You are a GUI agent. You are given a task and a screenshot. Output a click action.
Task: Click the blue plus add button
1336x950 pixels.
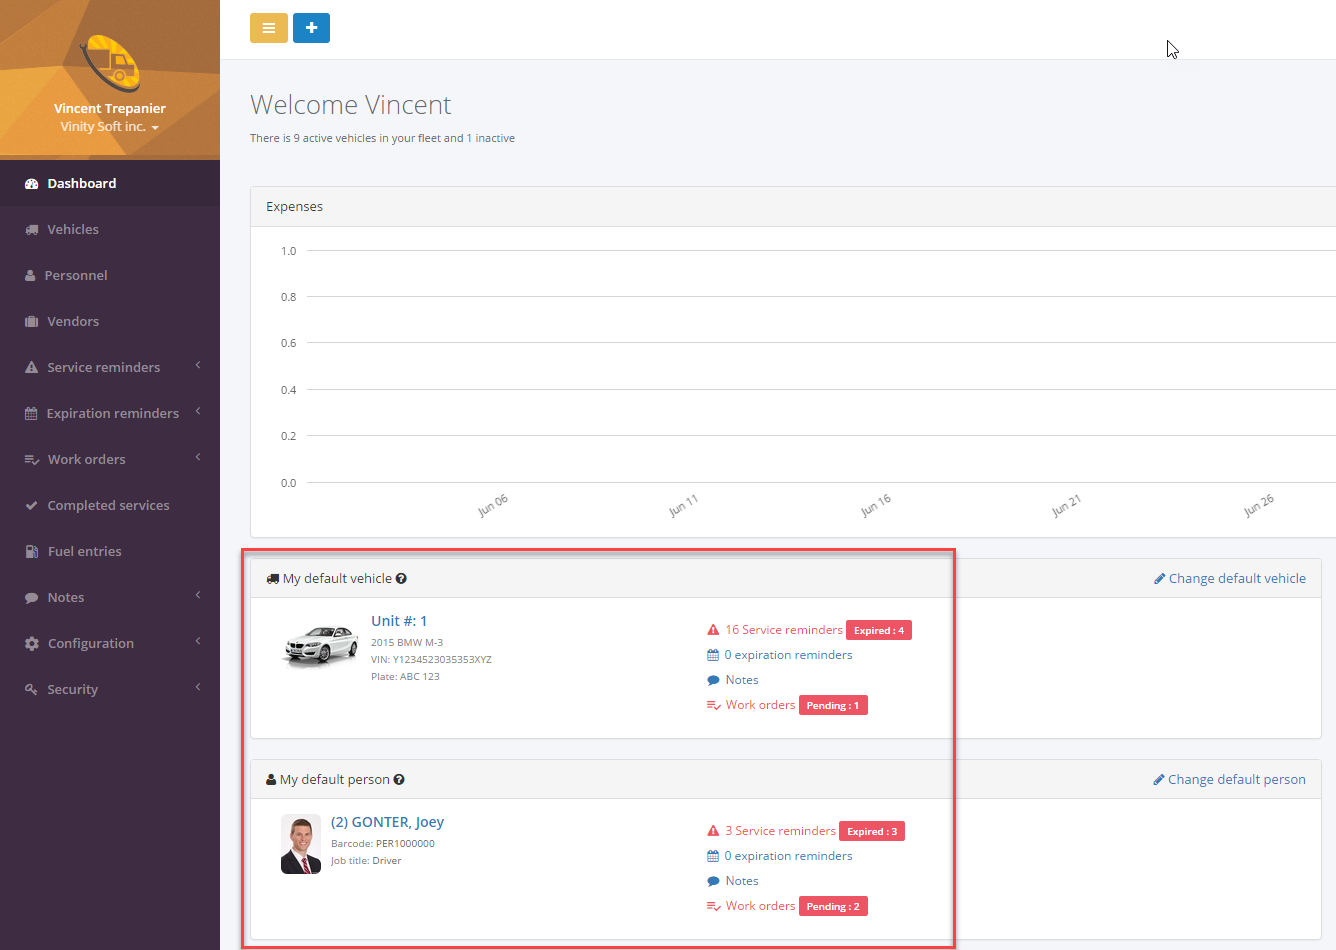[311, 28]
